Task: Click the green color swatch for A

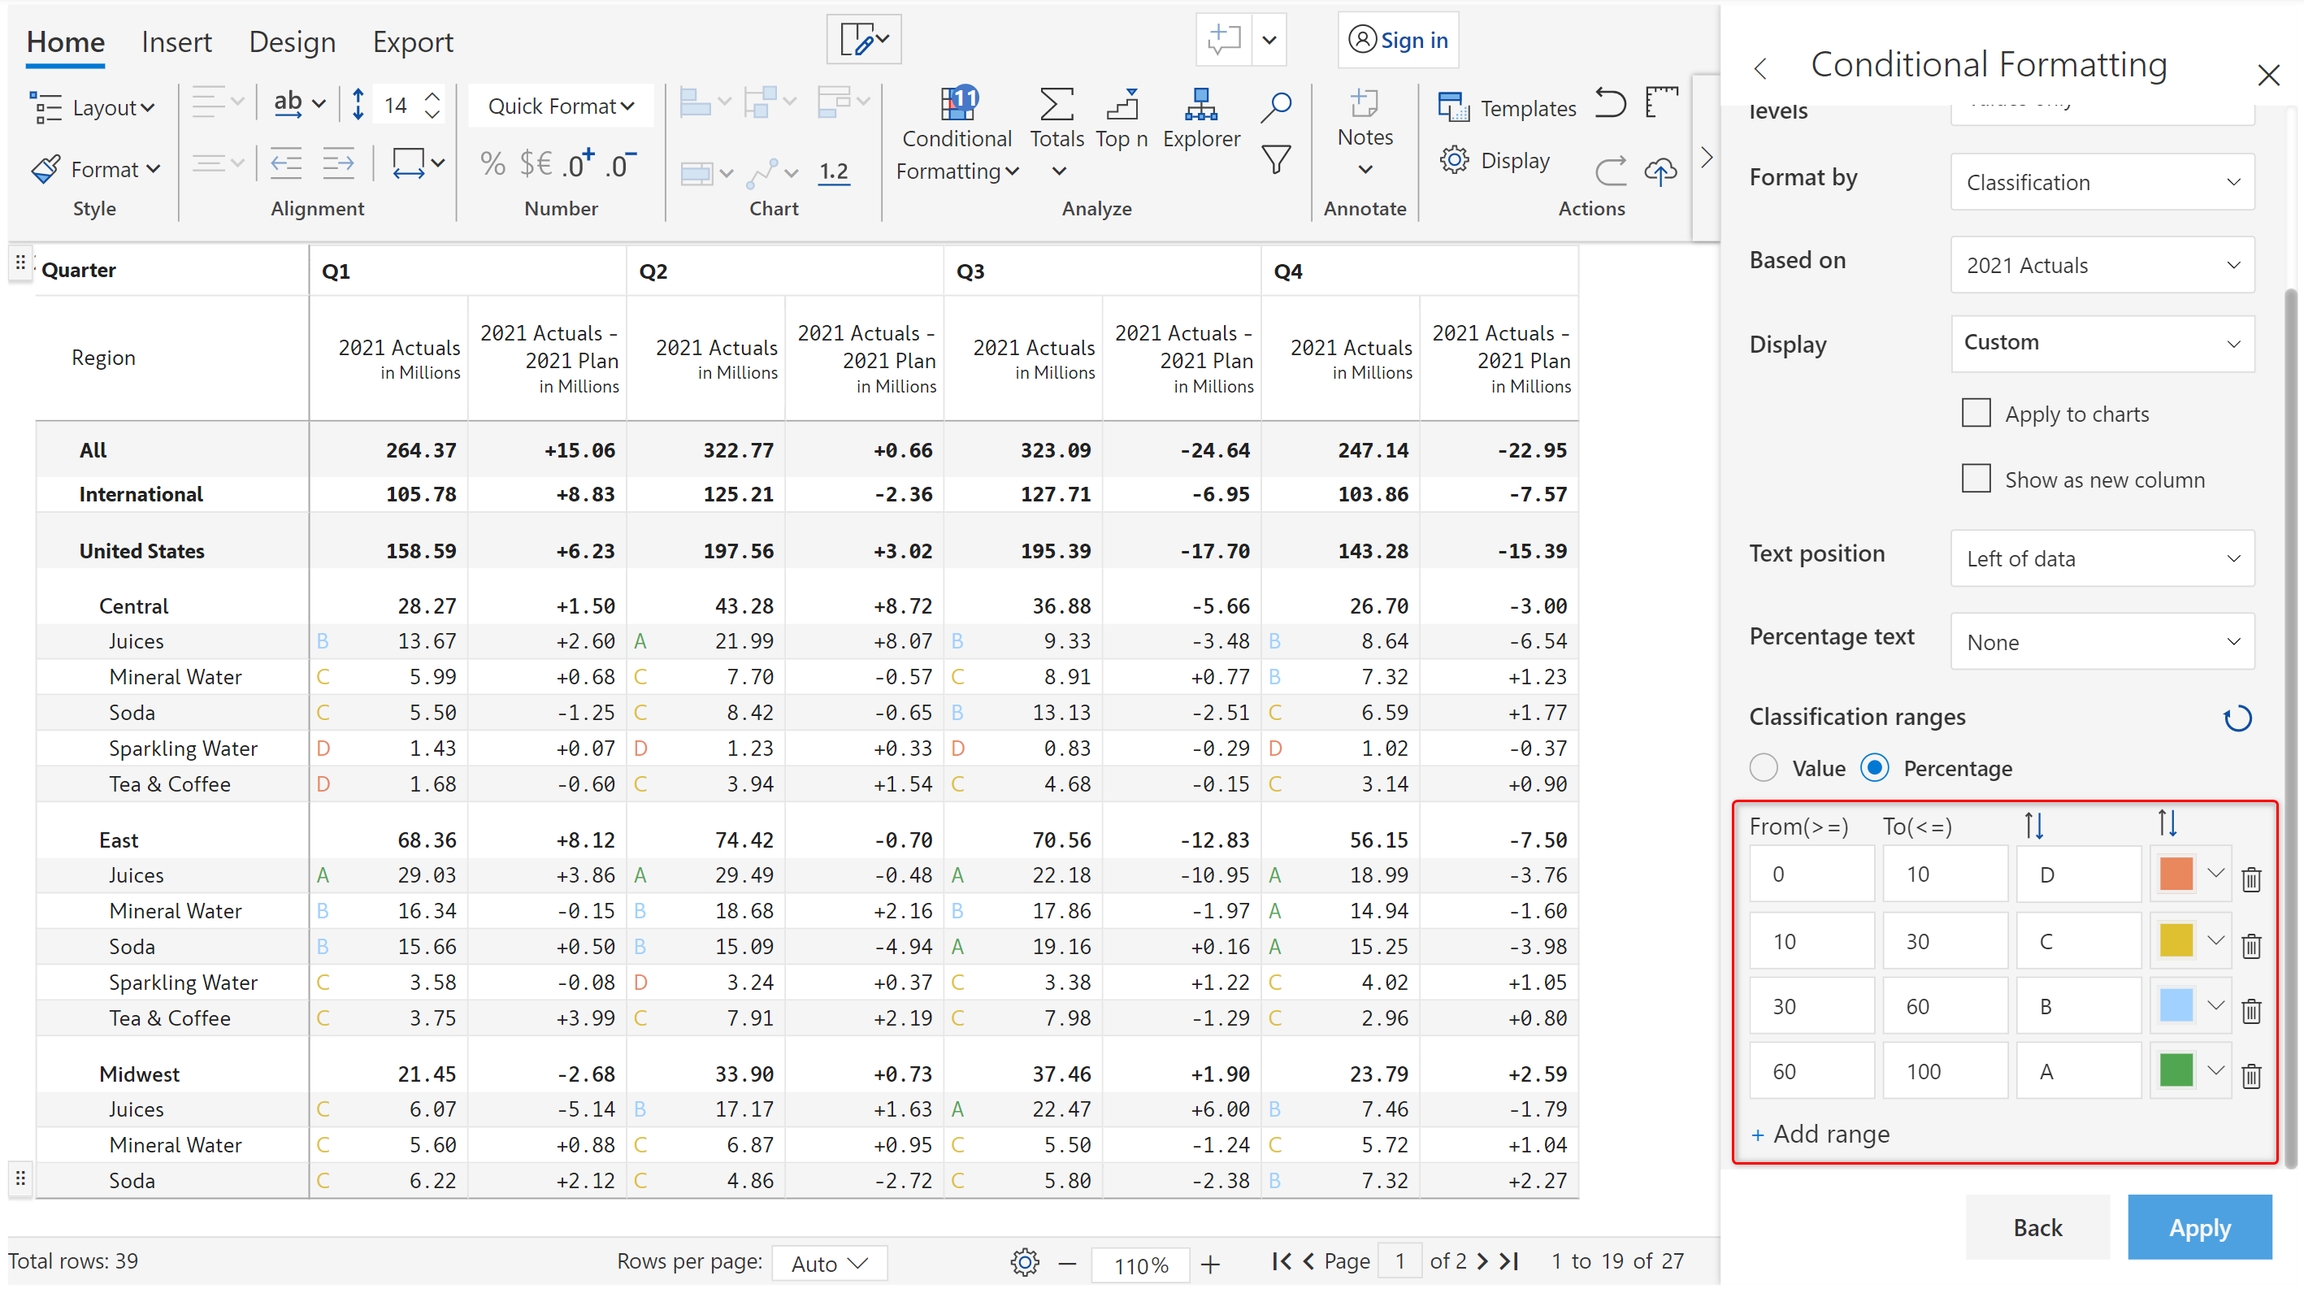Action: [x=2176, y=1071]
